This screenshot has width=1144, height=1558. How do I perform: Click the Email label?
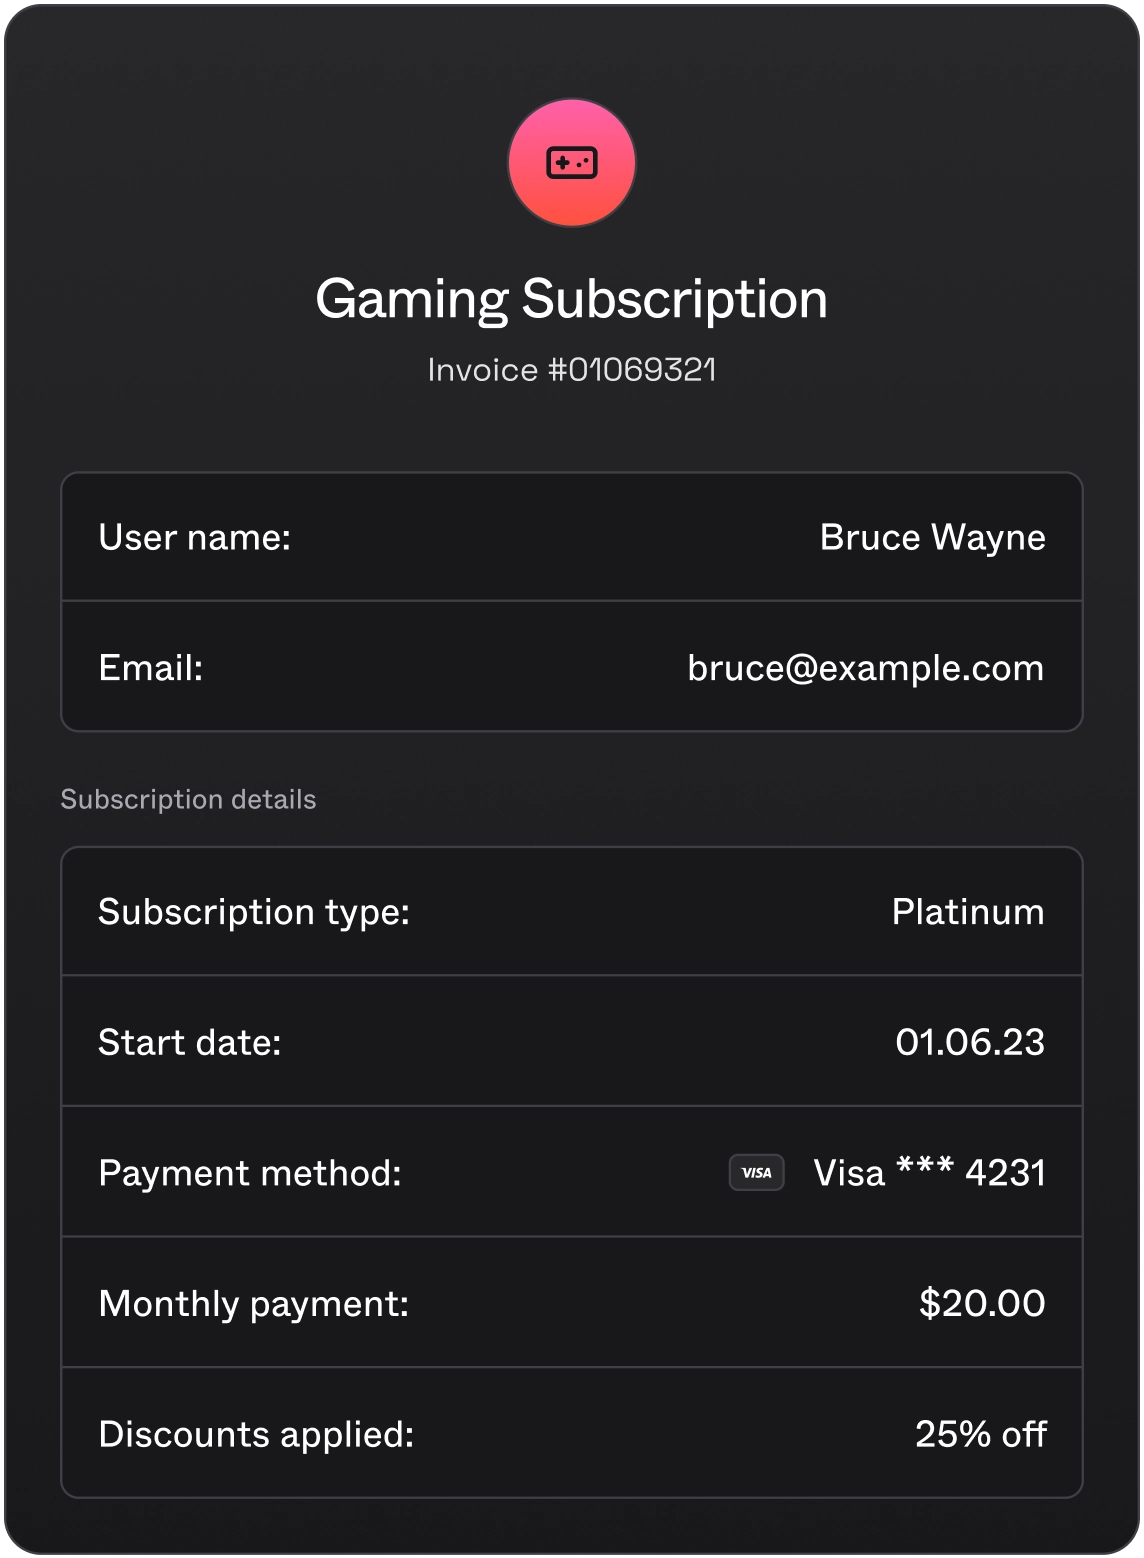[x=150, y=668]
